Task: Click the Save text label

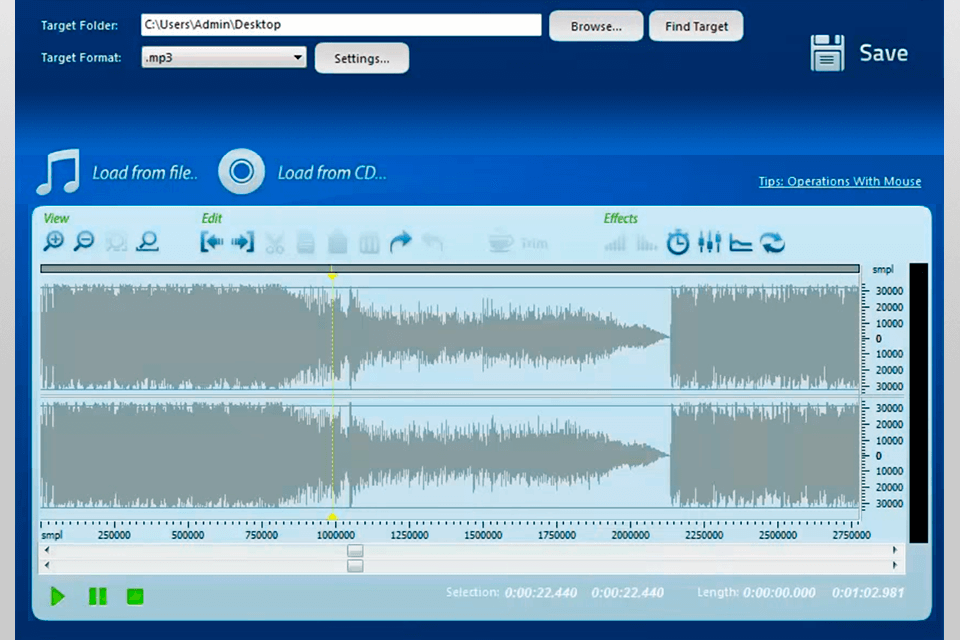Action: [883, 53]
